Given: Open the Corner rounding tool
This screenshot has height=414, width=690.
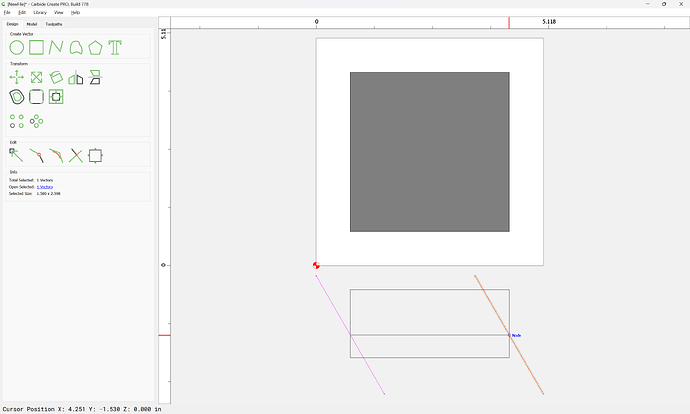Looking at the screenshot, I should point(37,97).
